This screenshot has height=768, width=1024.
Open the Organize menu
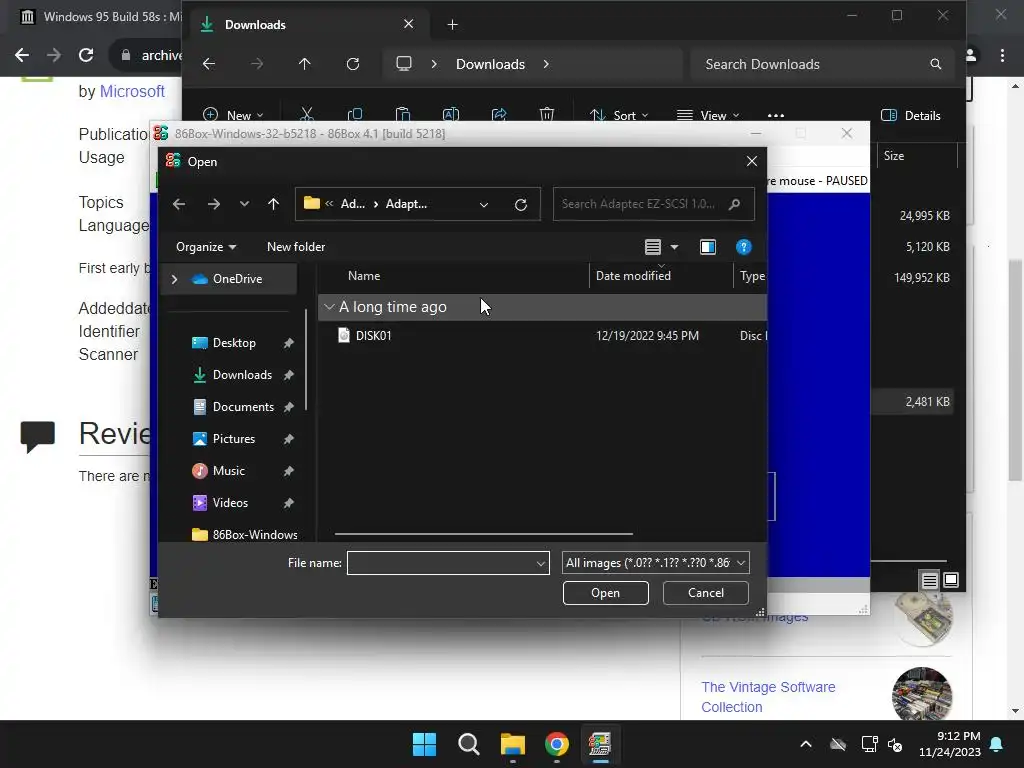point(206,247)
